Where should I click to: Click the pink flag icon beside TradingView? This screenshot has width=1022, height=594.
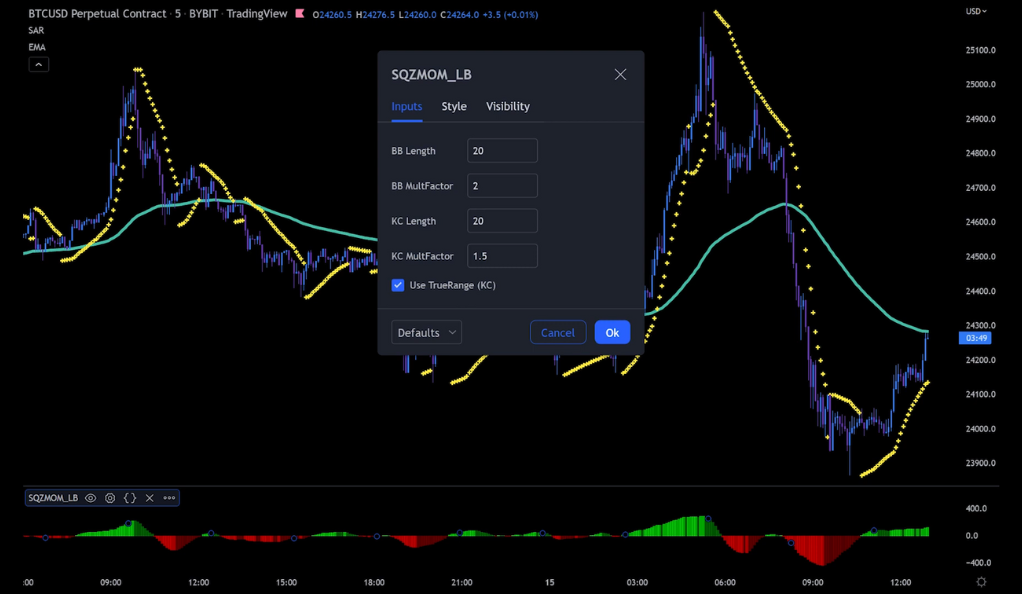click(300, 14)
